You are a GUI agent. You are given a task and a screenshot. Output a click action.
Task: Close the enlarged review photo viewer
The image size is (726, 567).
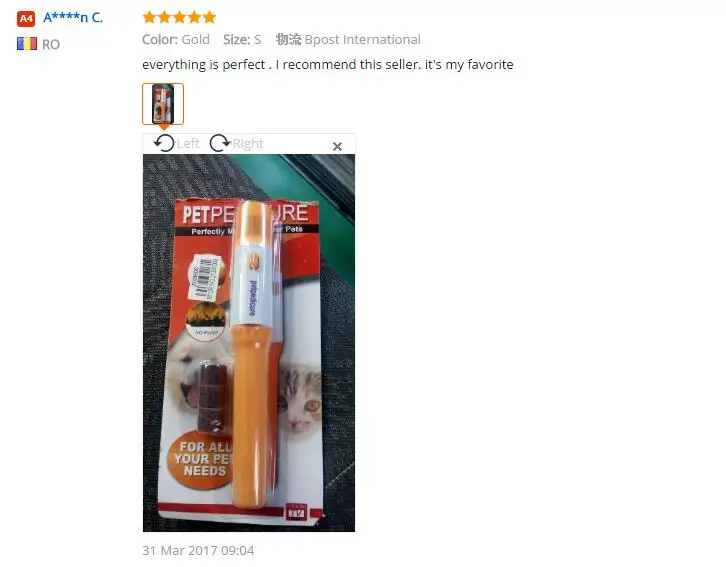[337, 147]
